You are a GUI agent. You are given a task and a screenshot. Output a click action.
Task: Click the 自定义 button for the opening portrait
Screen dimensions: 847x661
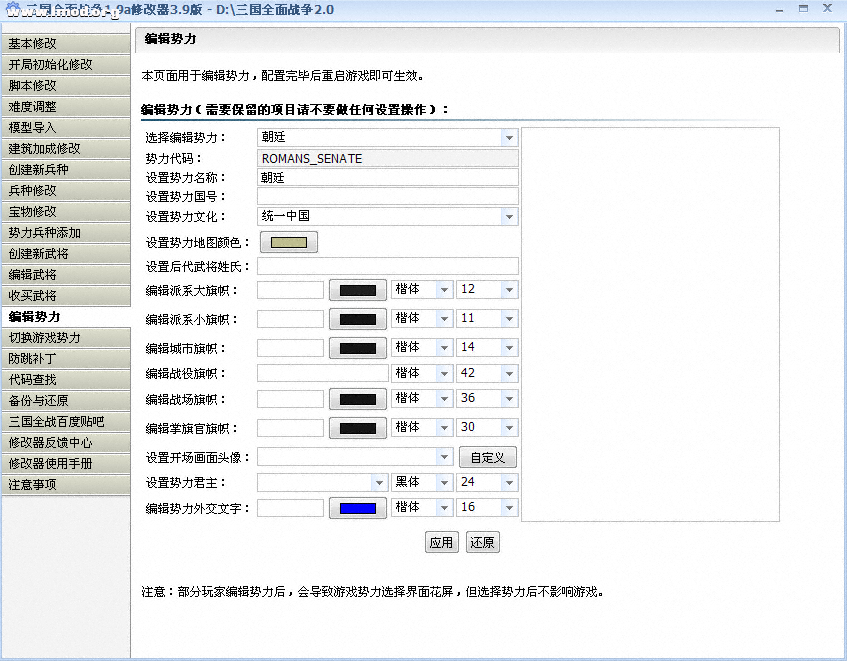tap(488, 458)
